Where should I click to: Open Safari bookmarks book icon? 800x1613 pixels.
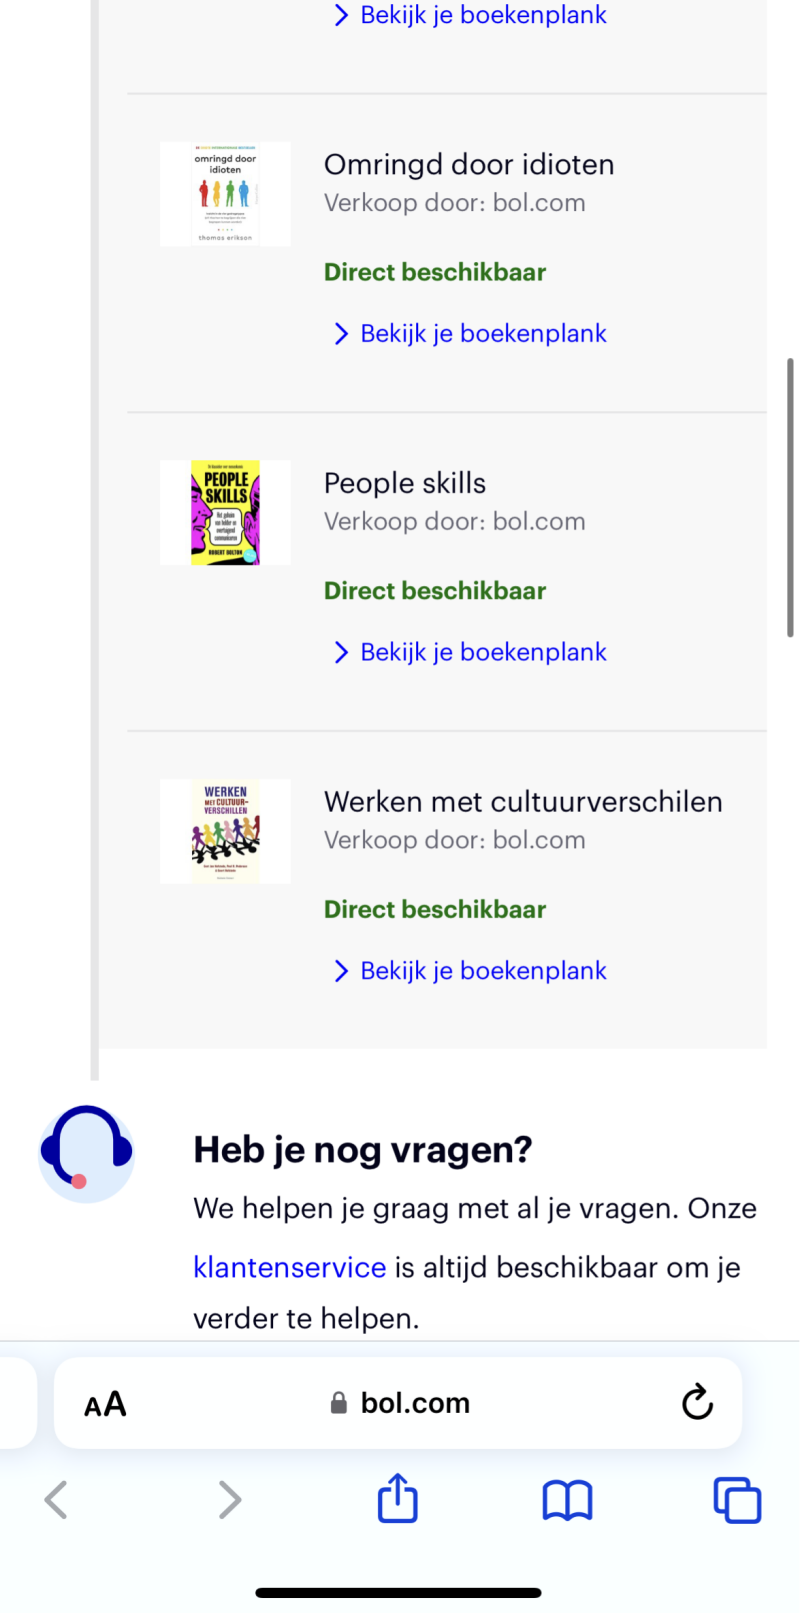coord(567,1500)
